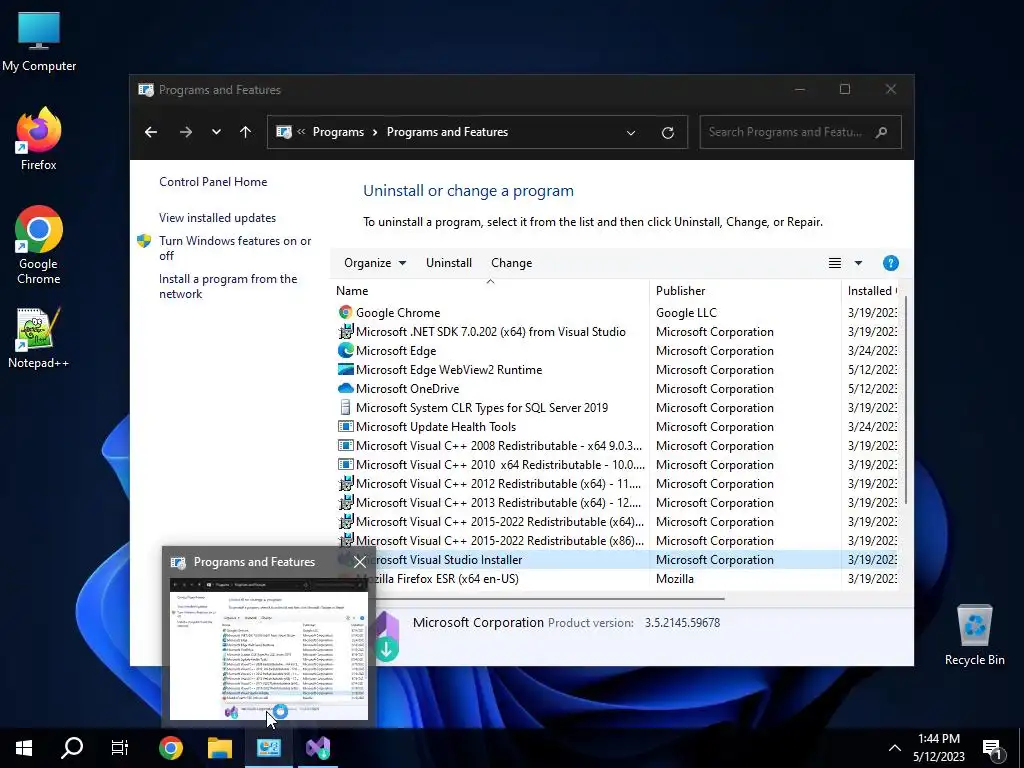Select Programs in the breadcrumb path
Screen dimensions: 1024x768
(338, 132)
